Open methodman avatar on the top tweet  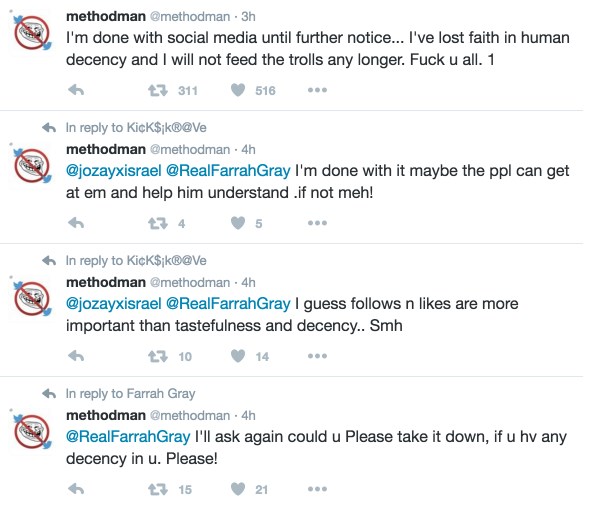[32, 32]
